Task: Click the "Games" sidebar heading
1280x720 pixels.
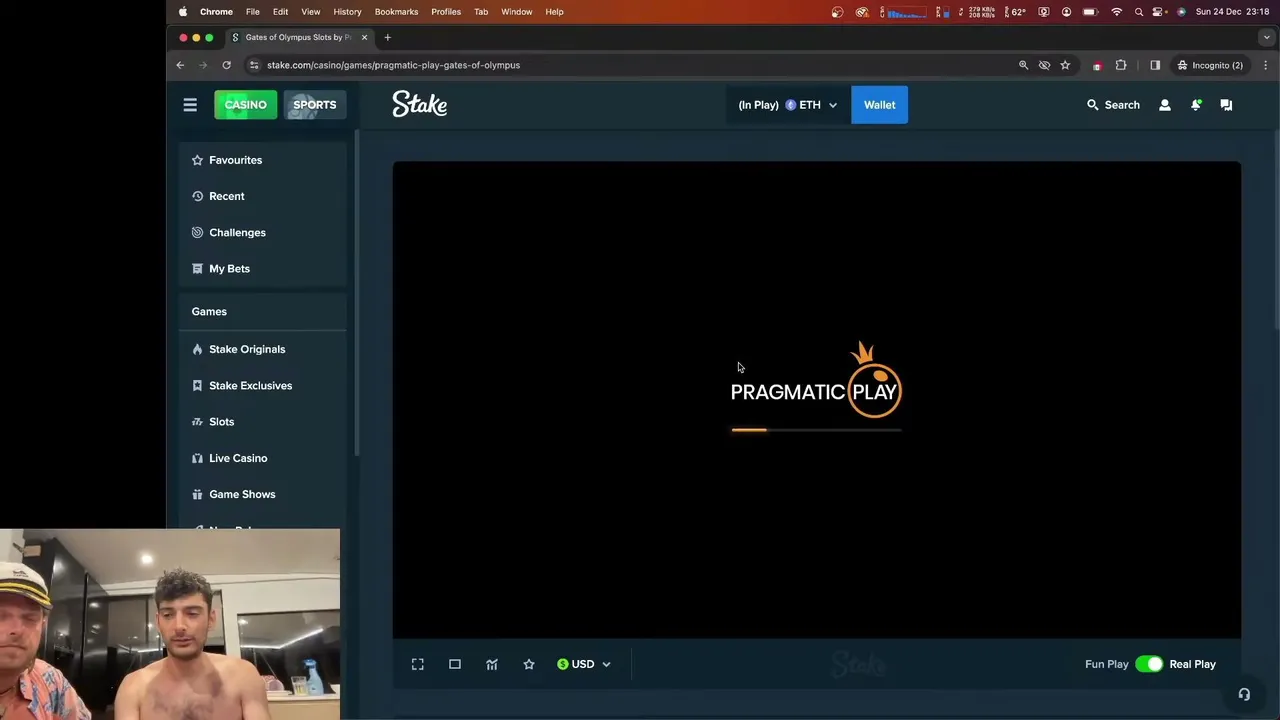Action: (x=209, y=311)
